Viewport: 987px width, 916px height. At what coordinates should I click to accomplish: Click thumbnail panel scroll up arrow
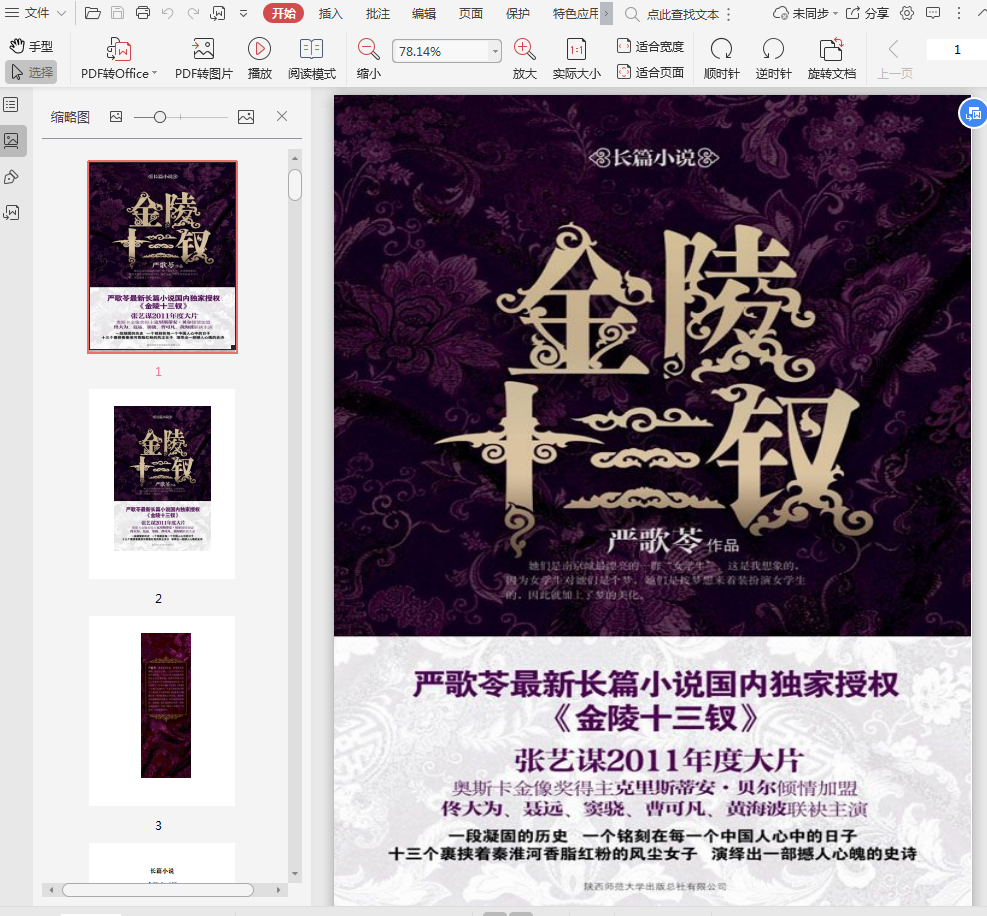click(295, 158)
